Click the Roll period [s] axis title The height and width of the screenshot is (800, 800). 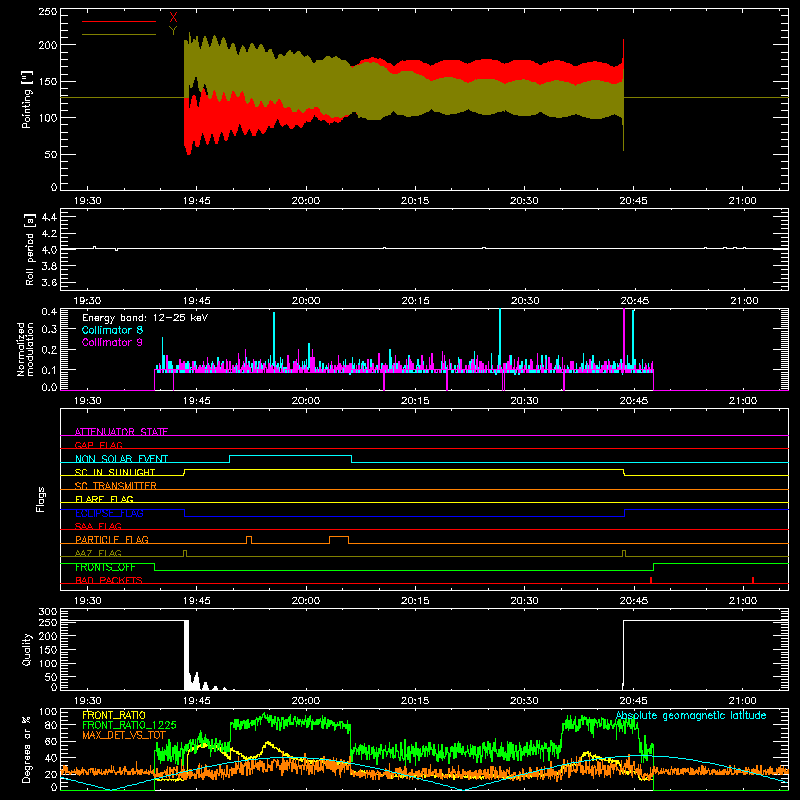(x=29, y=249)
